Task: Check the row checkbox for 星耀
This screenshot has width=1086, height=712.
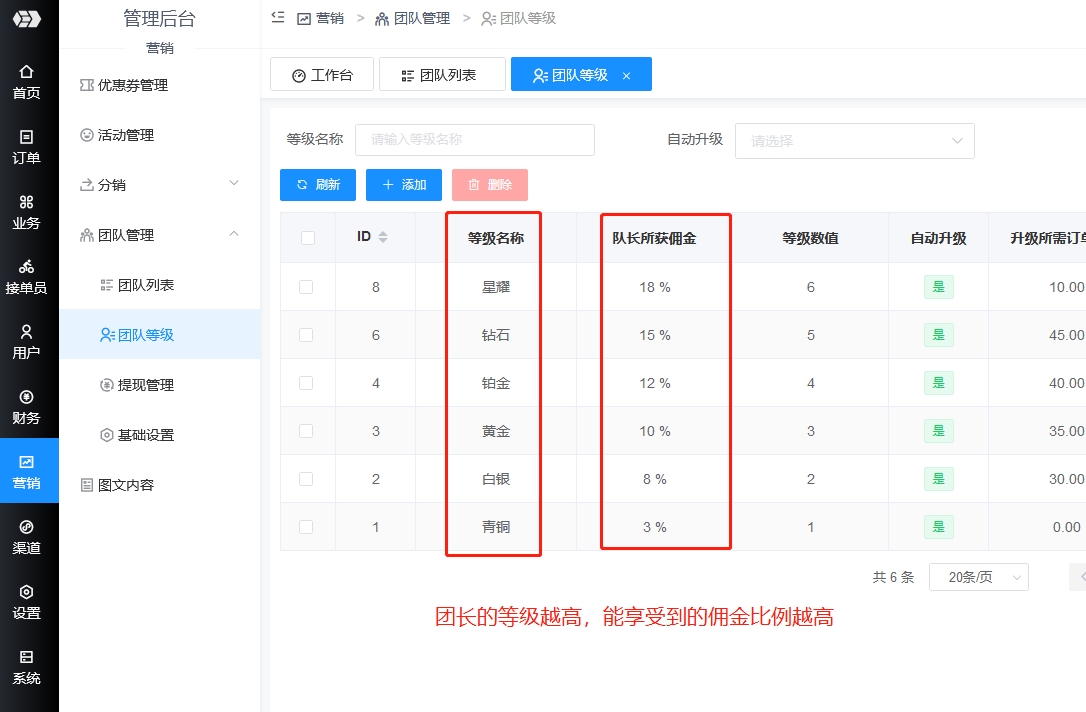Action: coord(306,287)
